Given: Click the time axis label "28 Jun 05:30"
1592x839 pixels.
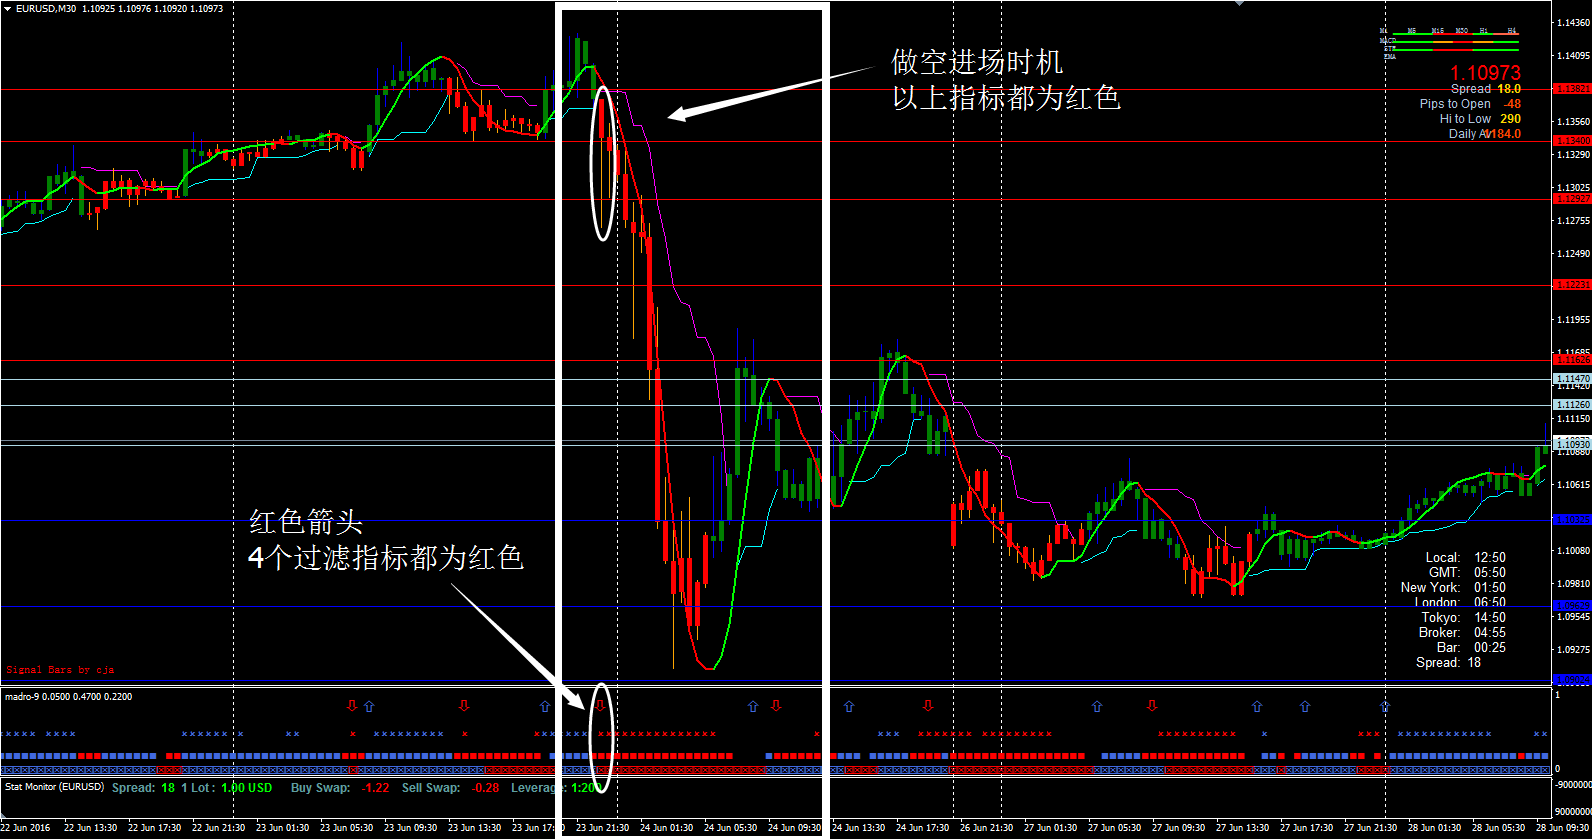Looking at the screenshot, I should pos(1499,828).
